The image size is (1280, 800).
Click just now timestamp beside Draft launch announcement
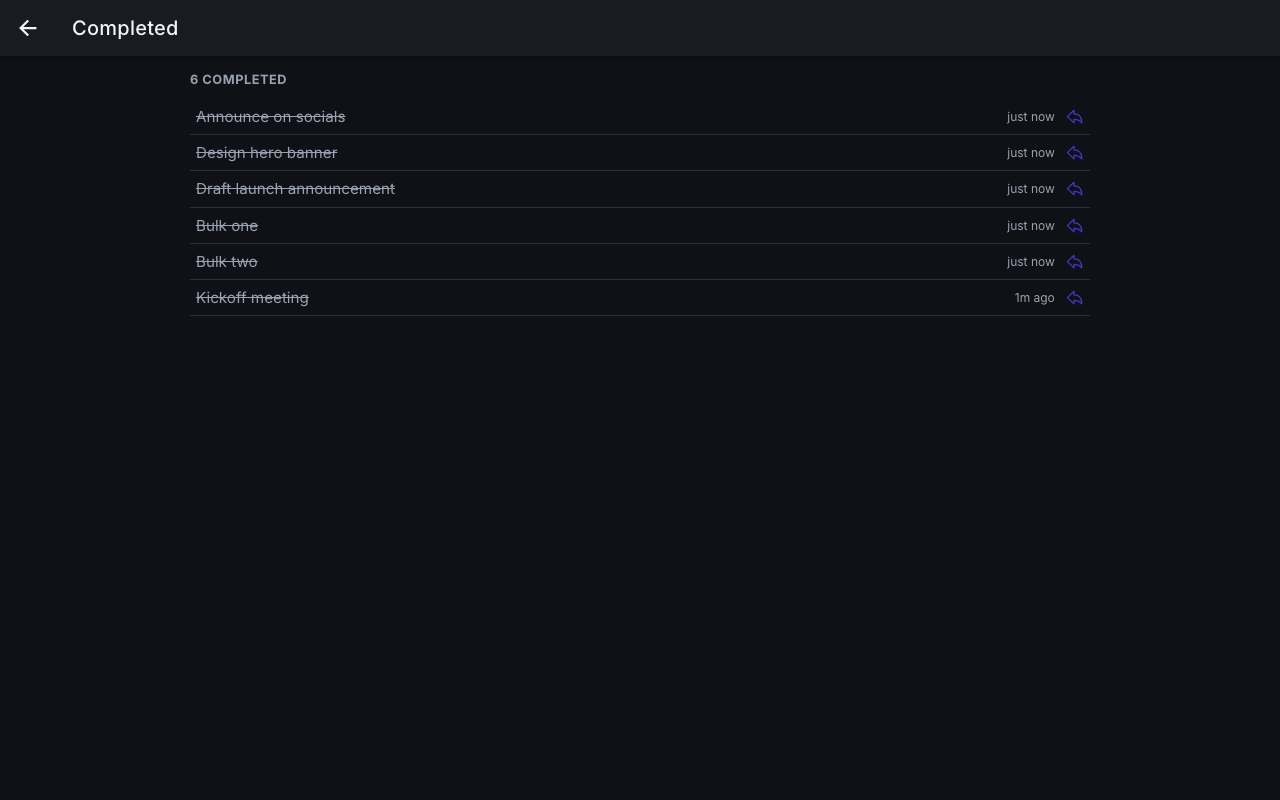(1030, 189)
